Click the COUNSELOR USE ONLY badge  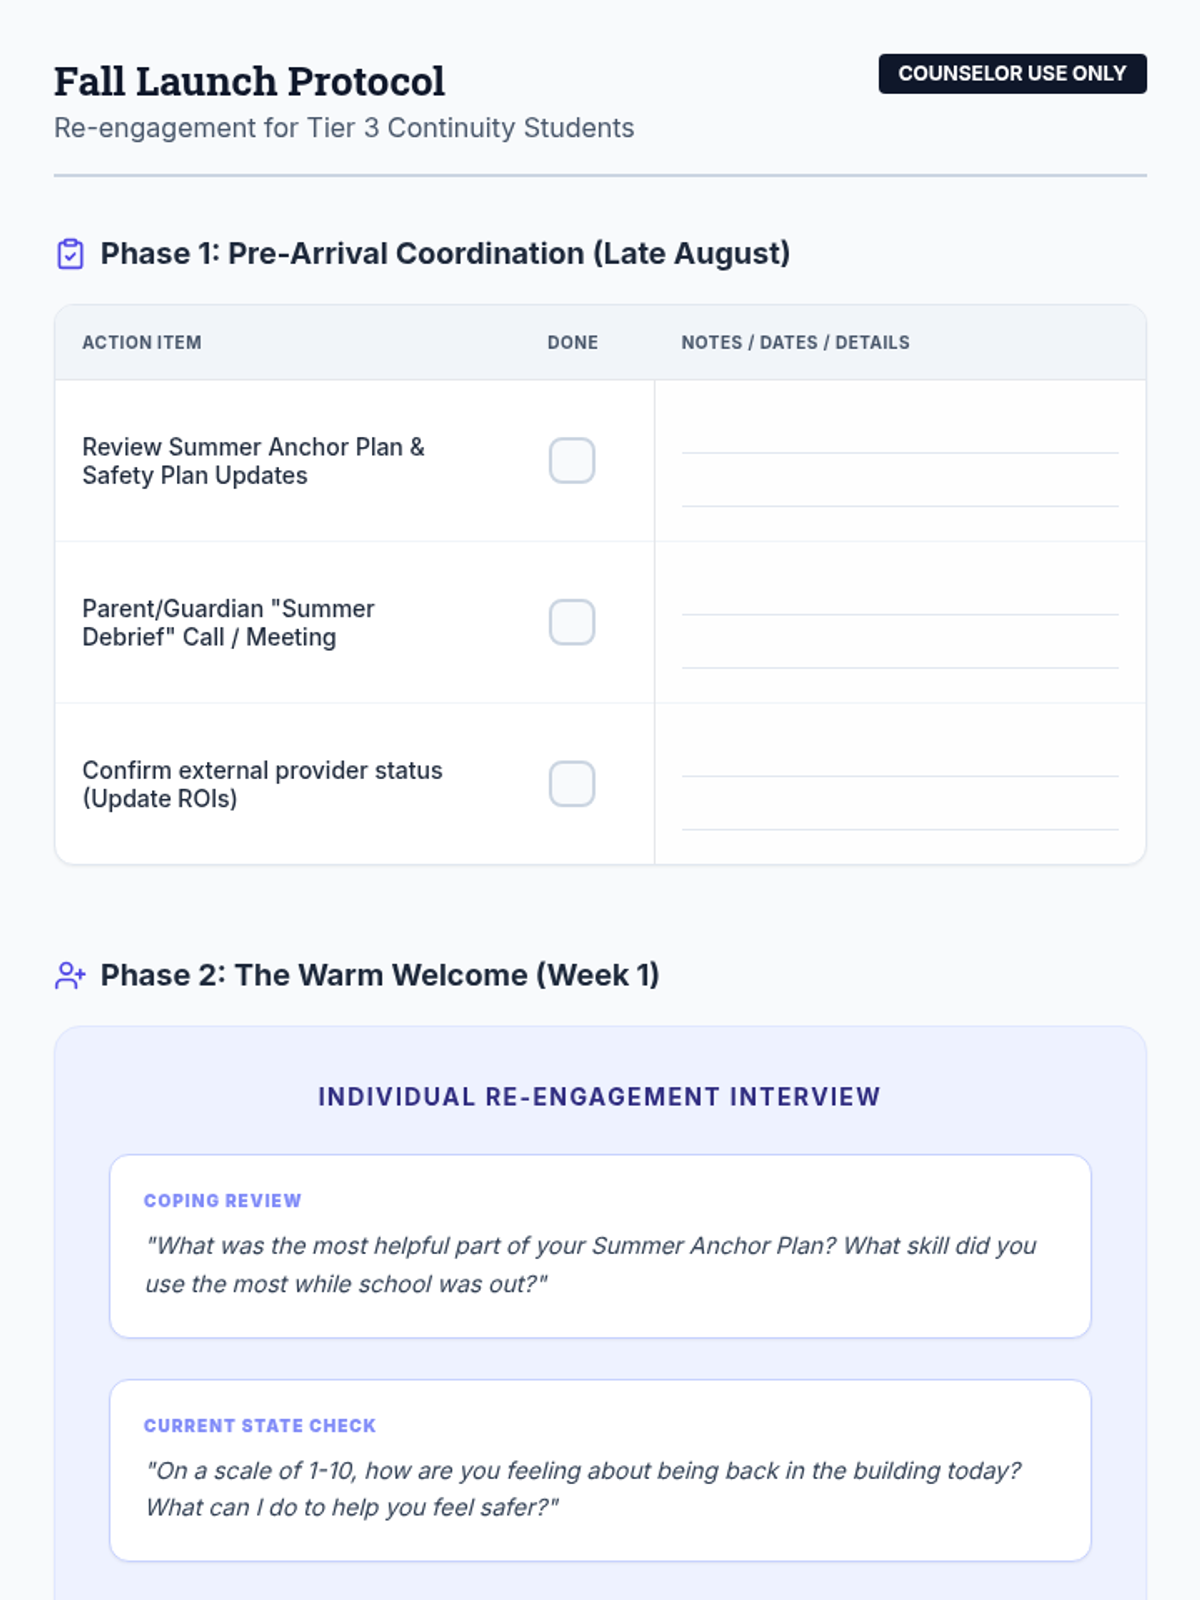[x=1012, y=74]
